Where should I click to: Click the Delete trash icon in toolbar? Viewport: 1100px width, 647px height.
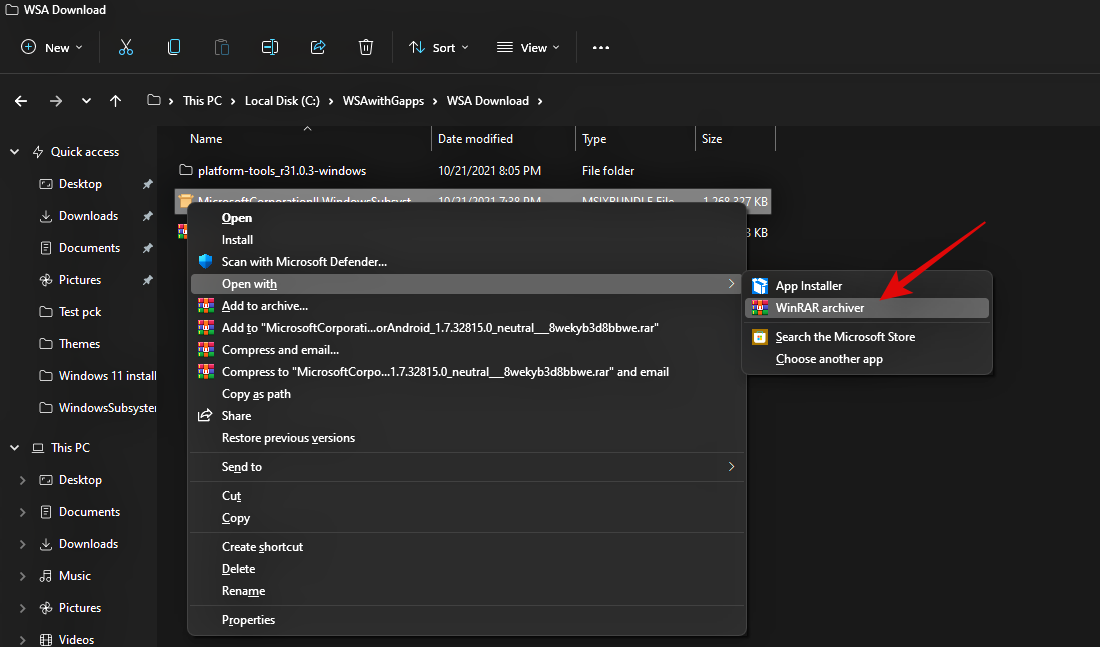366,47
